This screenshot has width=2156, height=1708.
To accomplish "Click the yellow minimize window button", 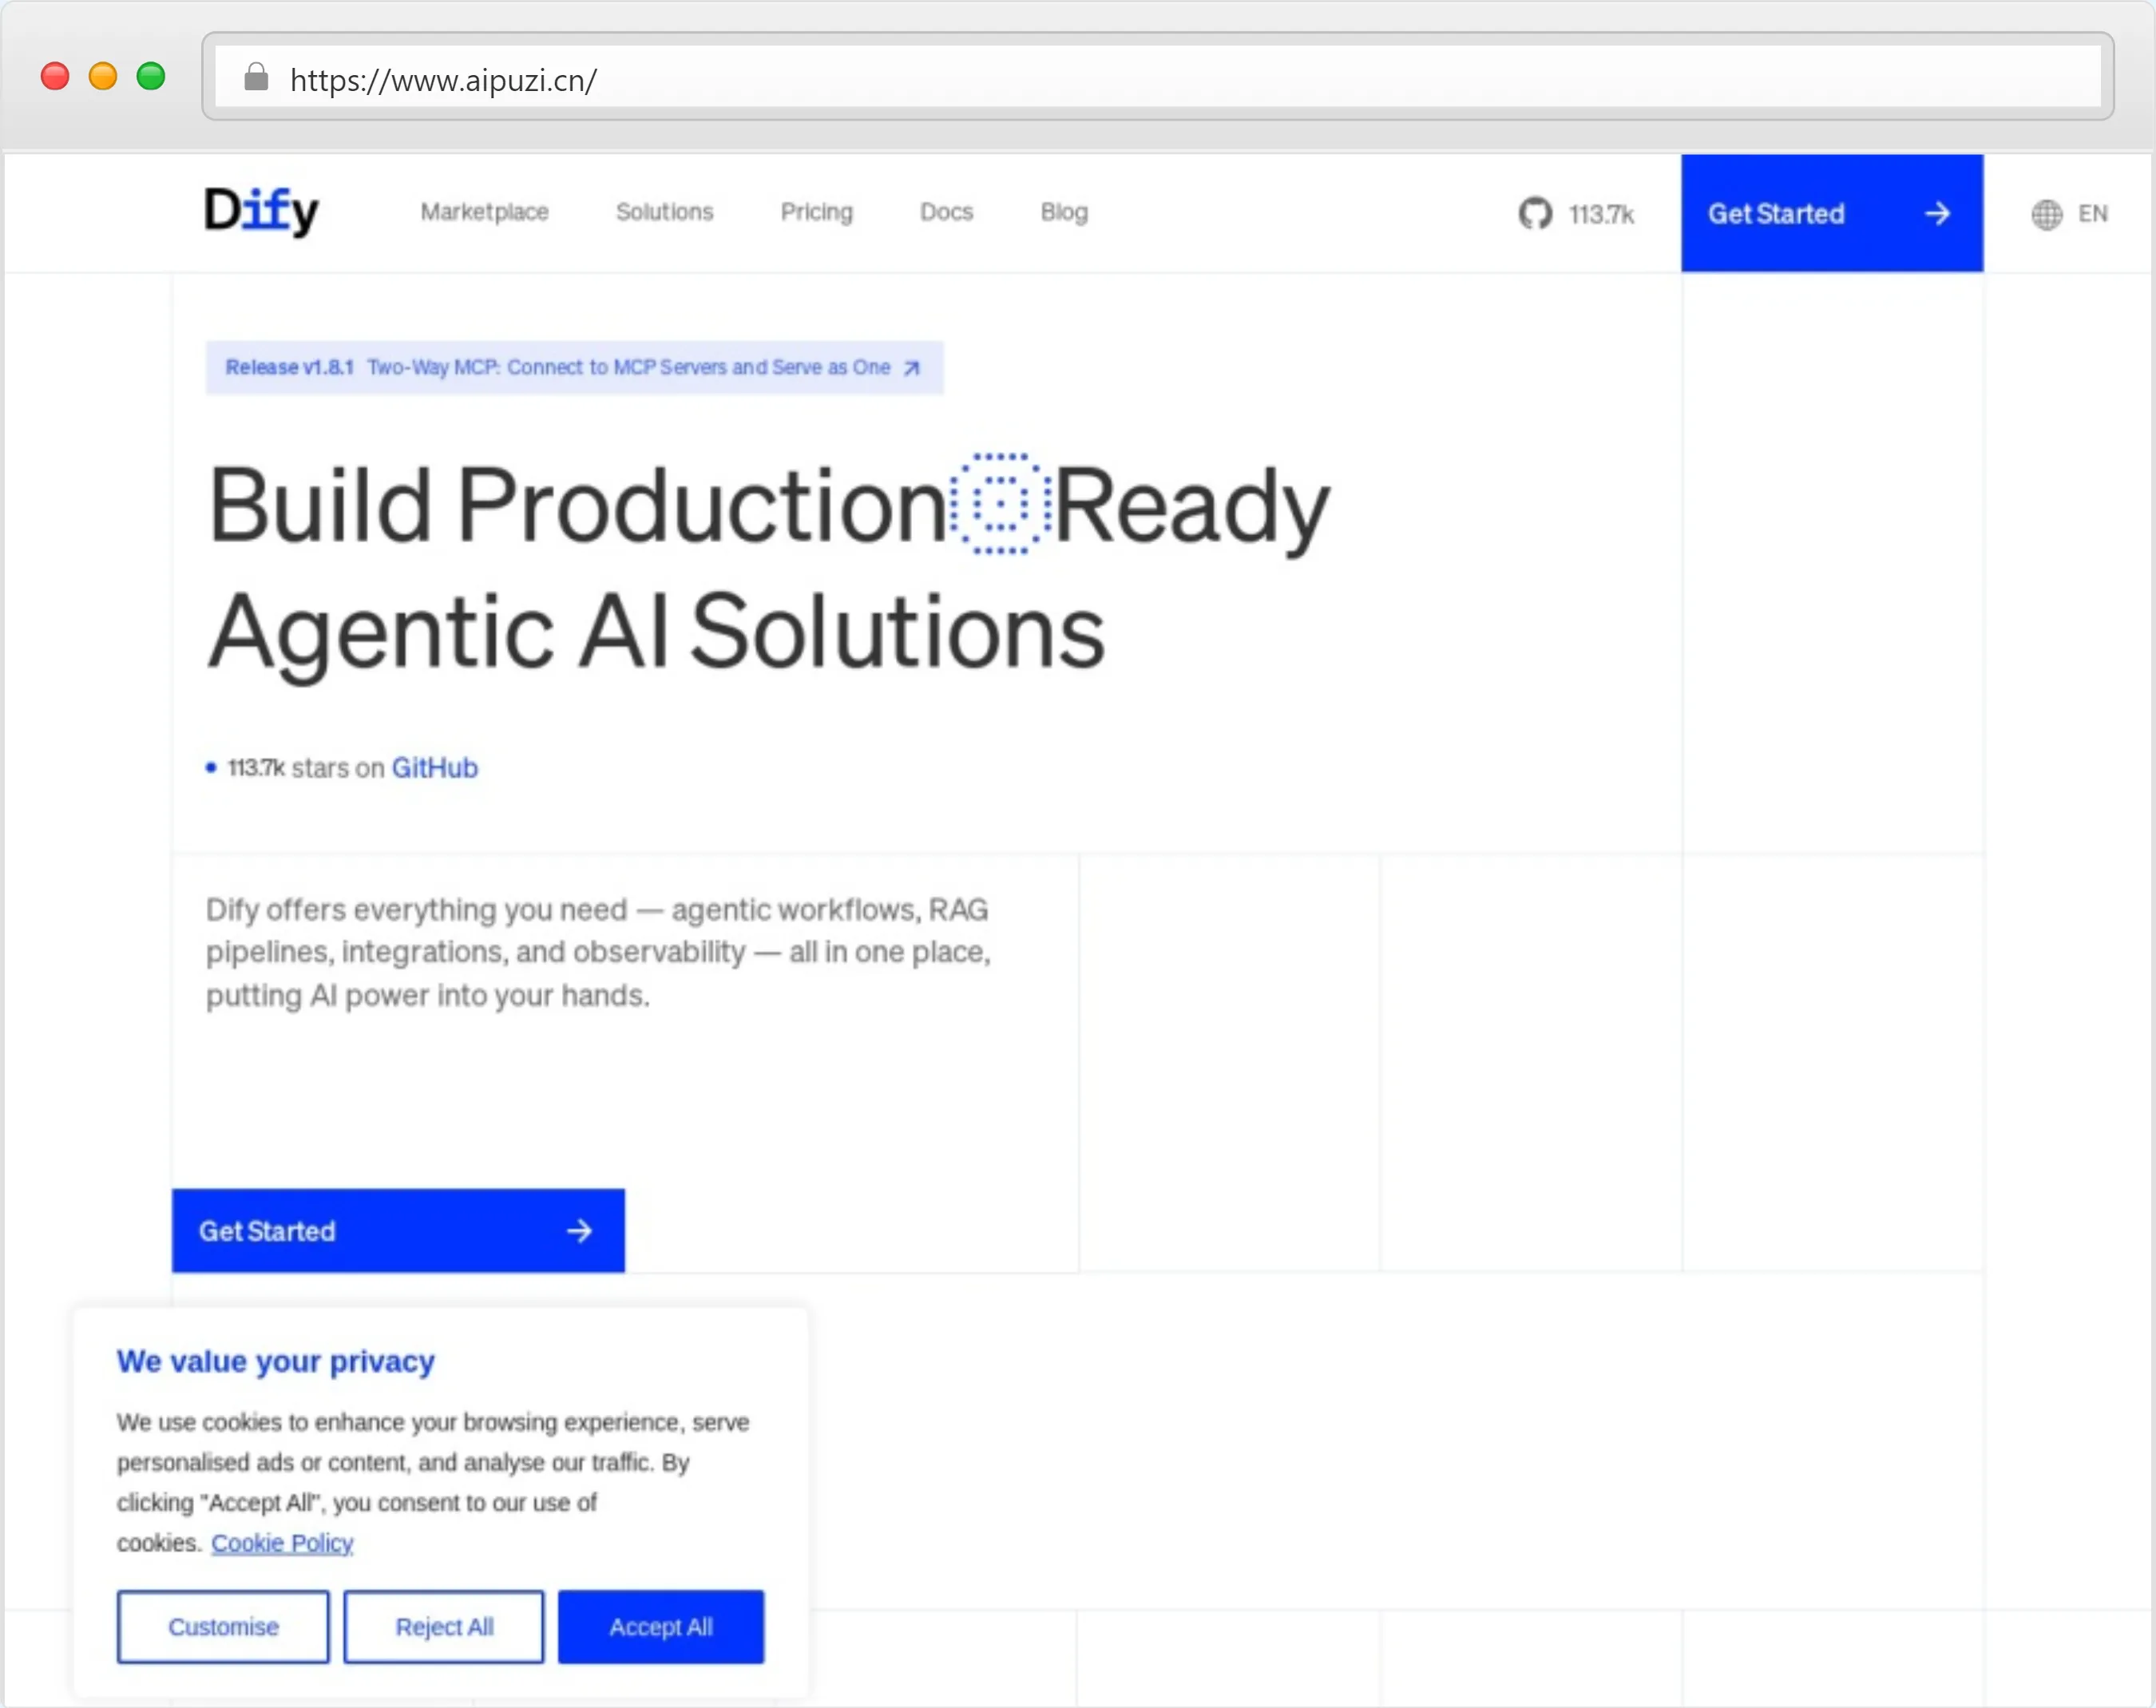I will [103, 76].
